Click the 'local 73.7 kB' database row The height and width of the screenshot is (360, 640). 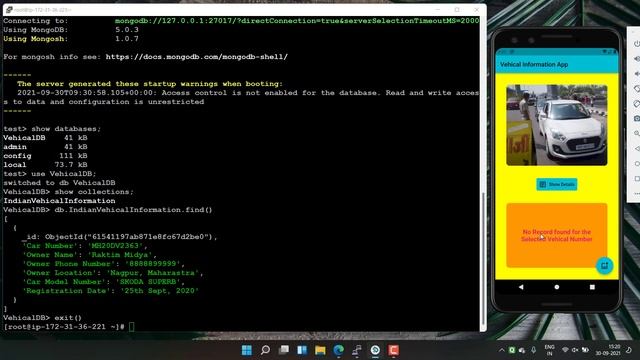click(45, 164)
